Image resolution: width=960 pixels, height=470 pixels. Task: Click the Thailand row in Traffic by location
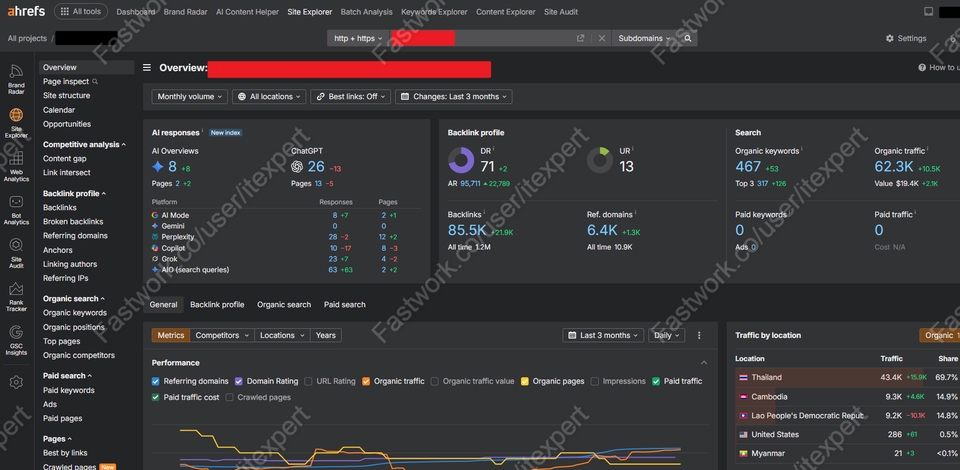coord(847,378)
